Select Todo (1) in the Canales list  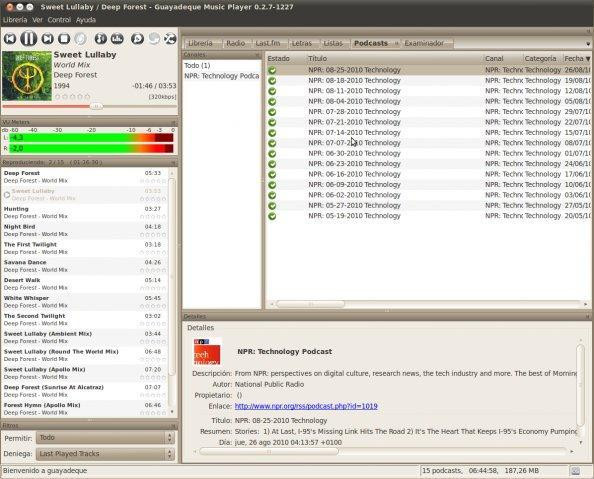coord(222,66)
